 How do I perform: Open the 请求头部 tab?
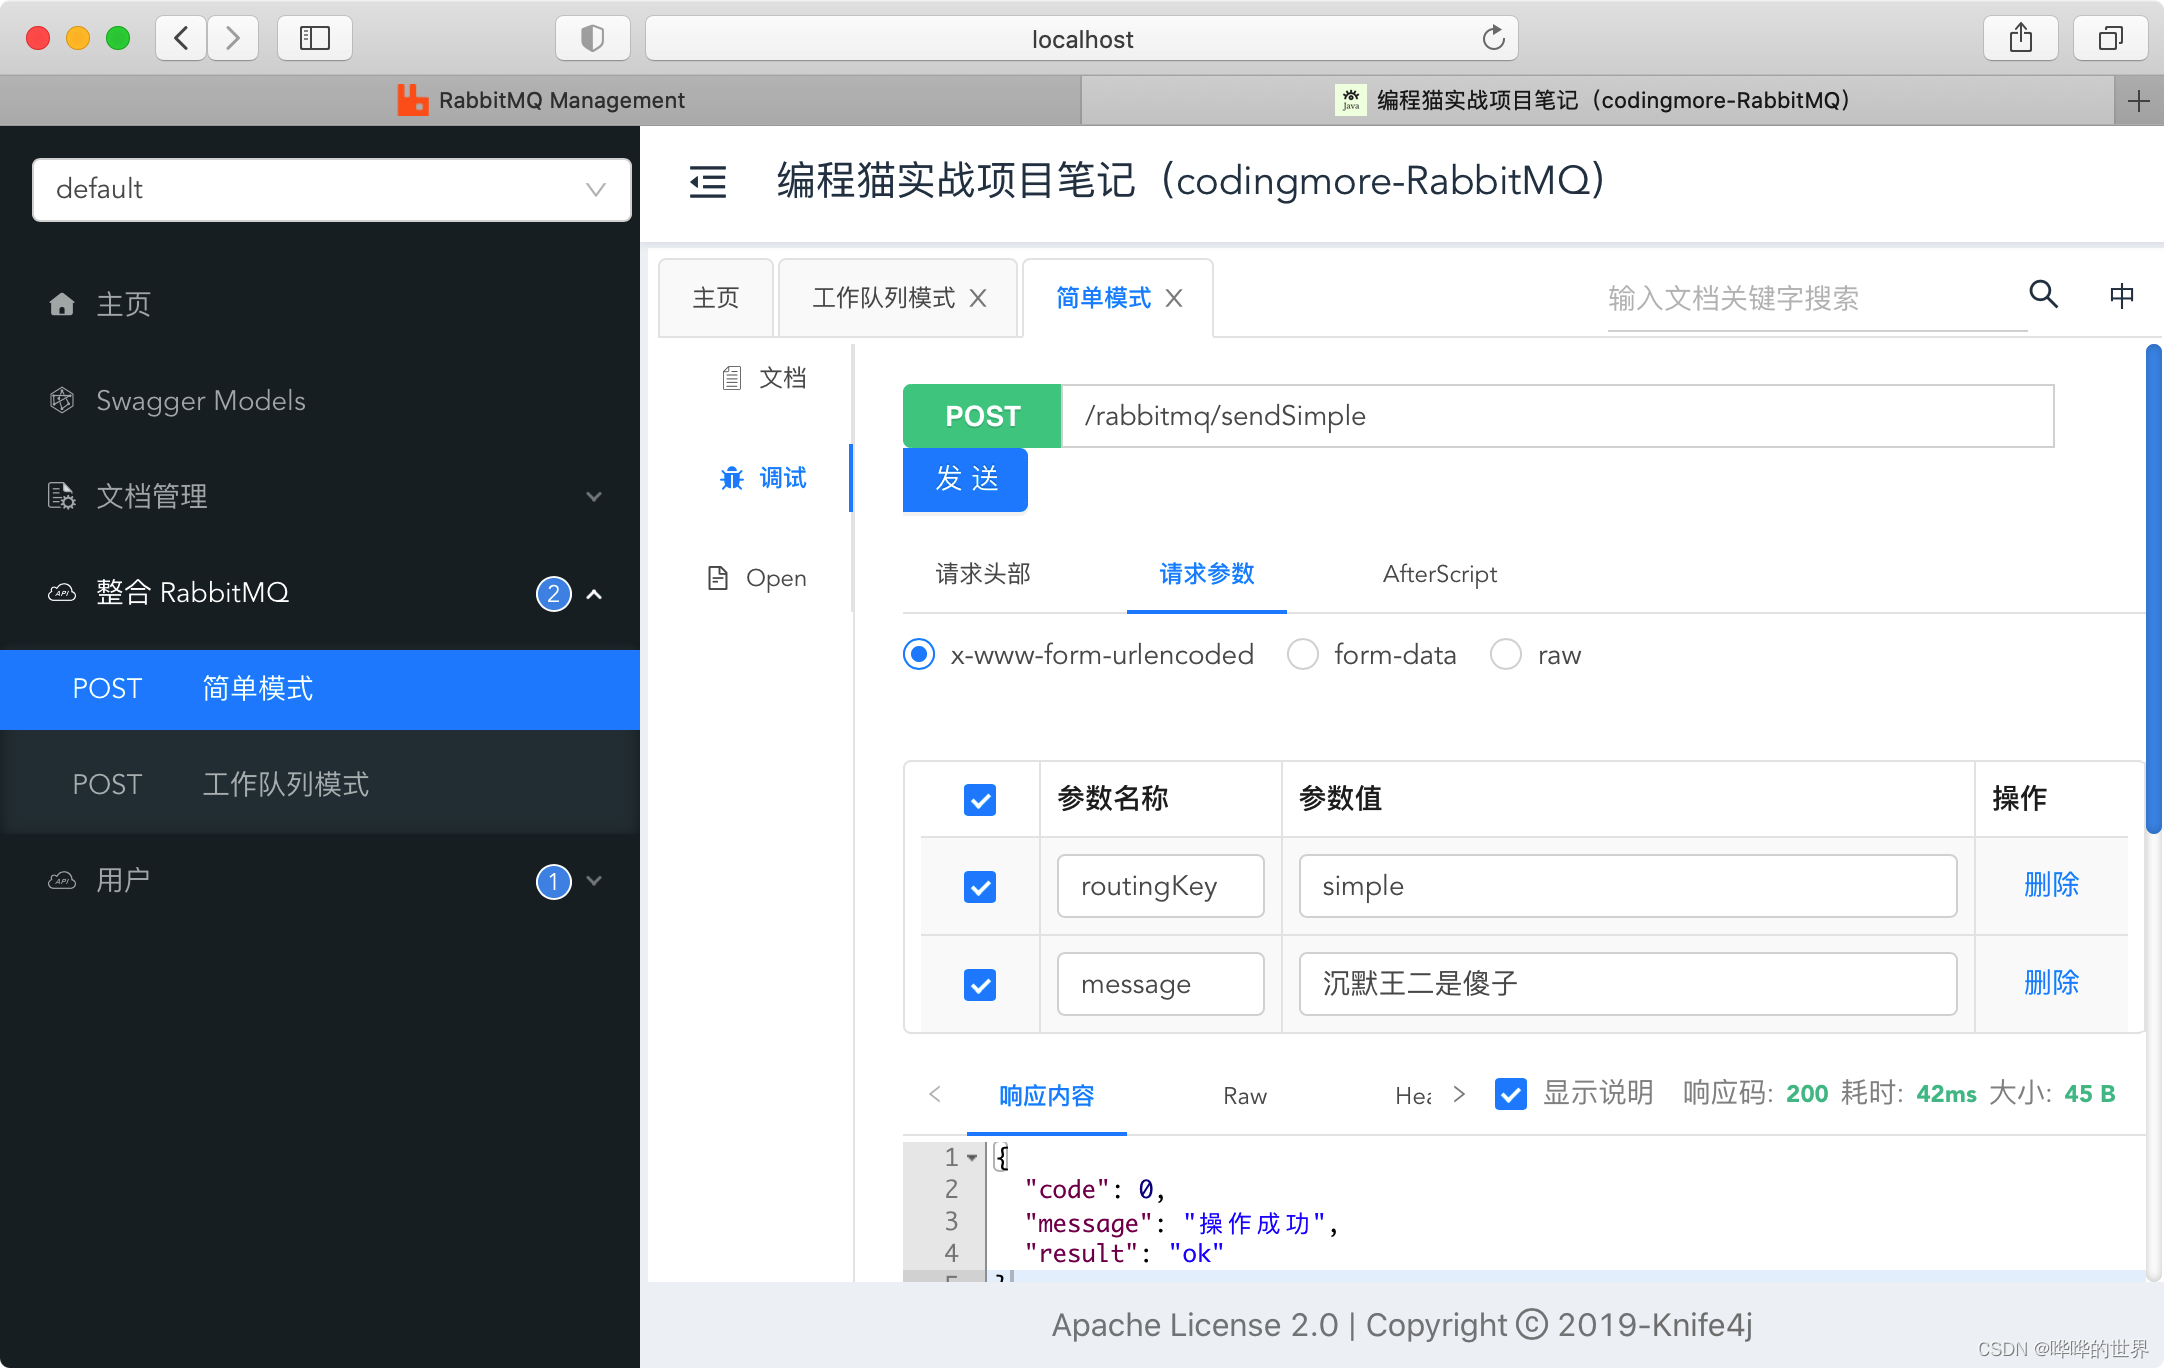tap(983, 574)
